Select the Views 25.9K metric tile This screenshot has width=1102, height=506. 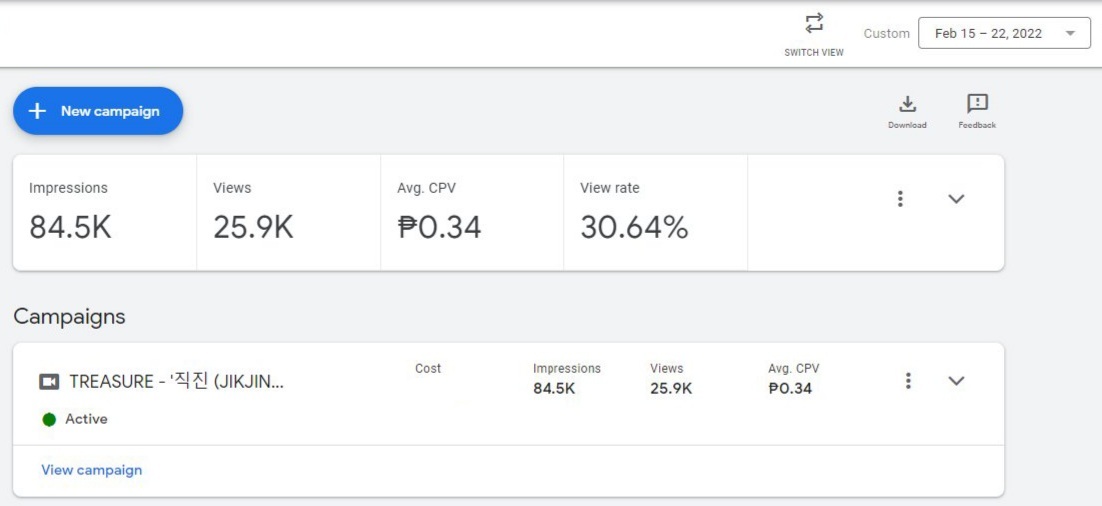coord(289,213)
